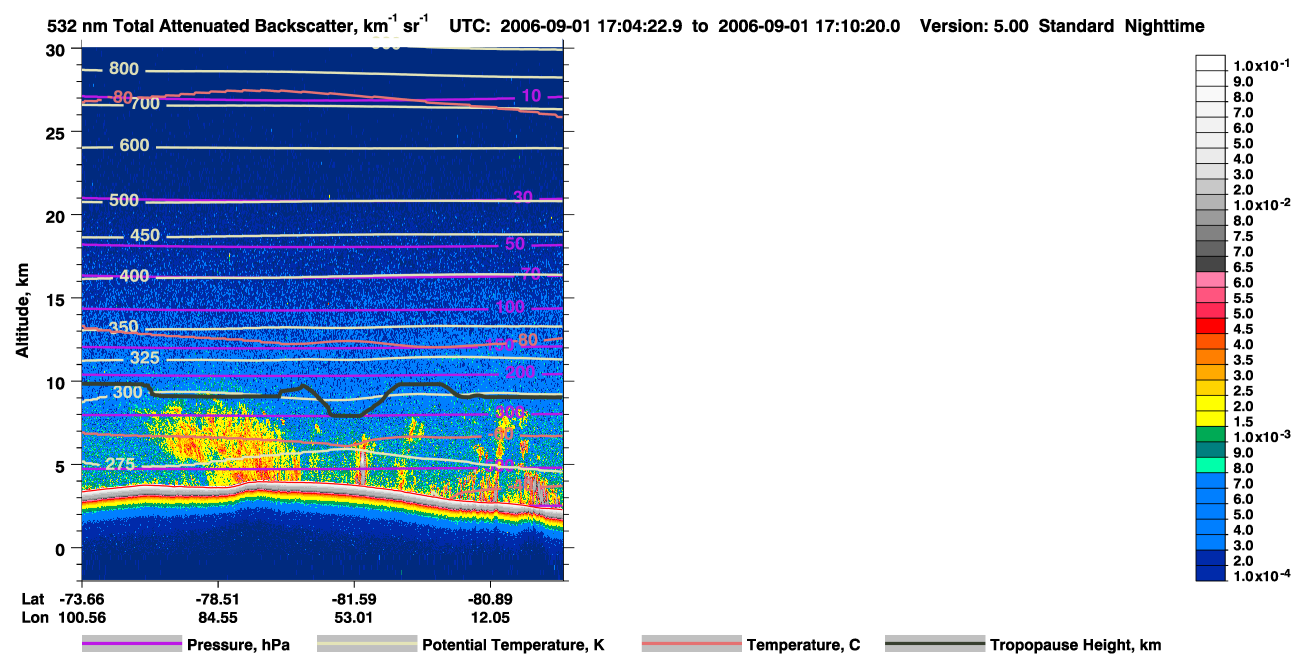Click the 'Lon' row label
This screenshot has width=1300, height=667.
click(x=33, y=617)
